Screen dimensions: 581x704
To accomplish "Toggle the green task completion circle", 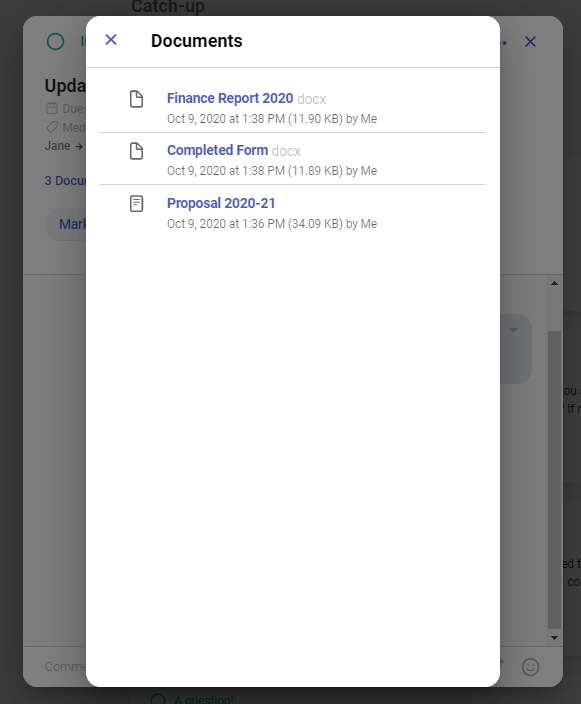I will pos(56,42).
